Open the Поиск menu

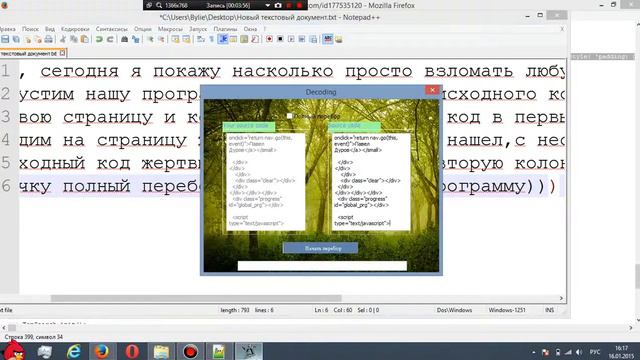(x=31, y=29)
